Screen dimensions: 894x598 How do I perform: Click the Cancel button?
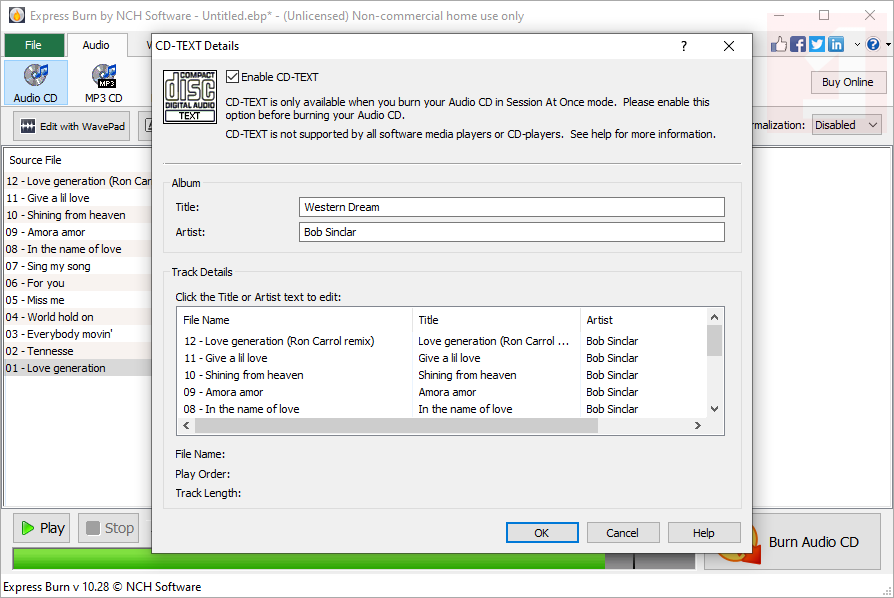pyautogui.click(x=623, y=532)
